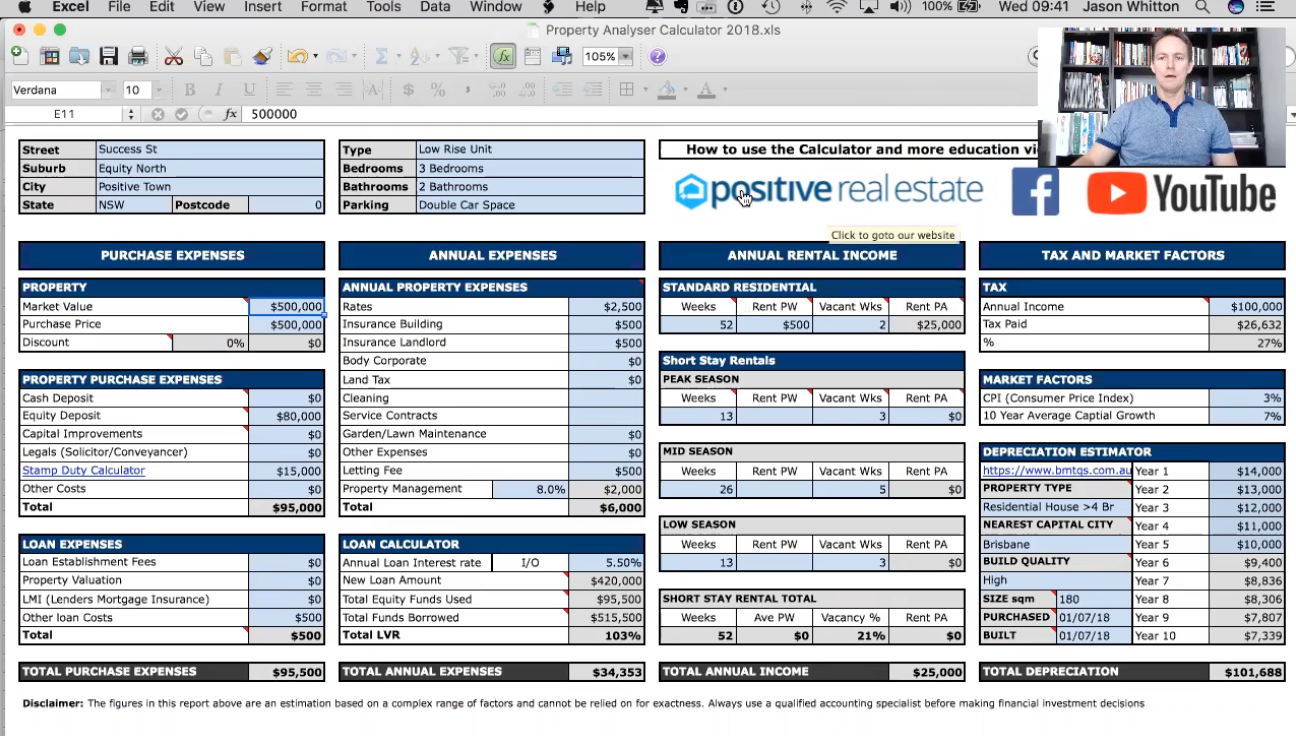Screen dimensions: 1296x736
Task: Insert AutoSum with sigma icon
Action: coord(381,56)
